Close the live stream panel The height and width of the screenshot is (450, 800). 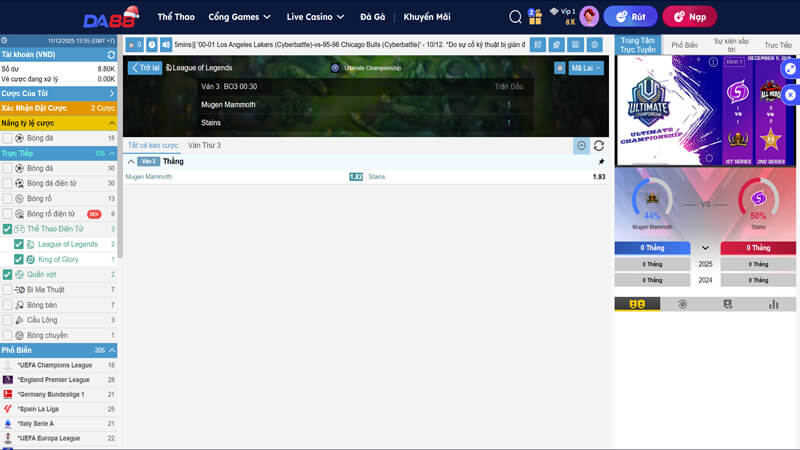click(790, 95)
